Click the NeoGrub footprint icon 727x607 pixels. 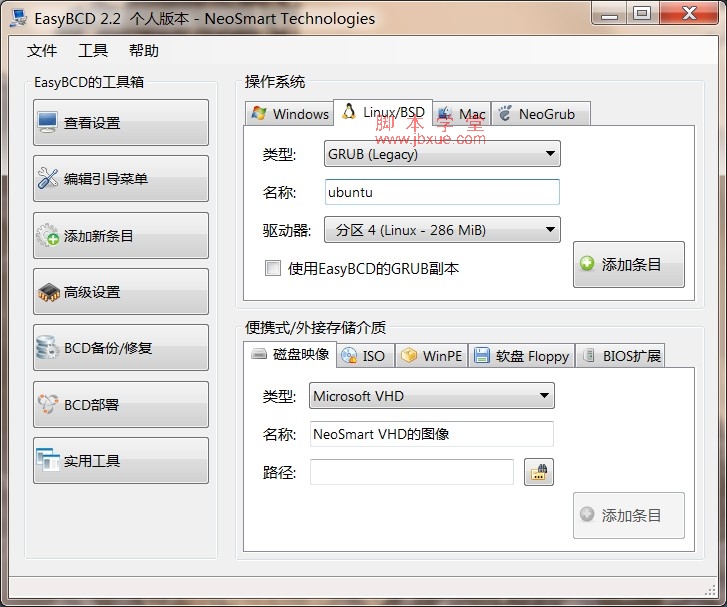504,113
